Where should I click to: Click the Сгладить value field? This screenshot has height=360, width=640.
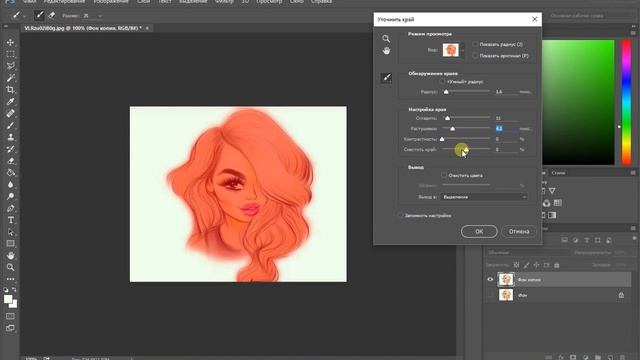507,118
